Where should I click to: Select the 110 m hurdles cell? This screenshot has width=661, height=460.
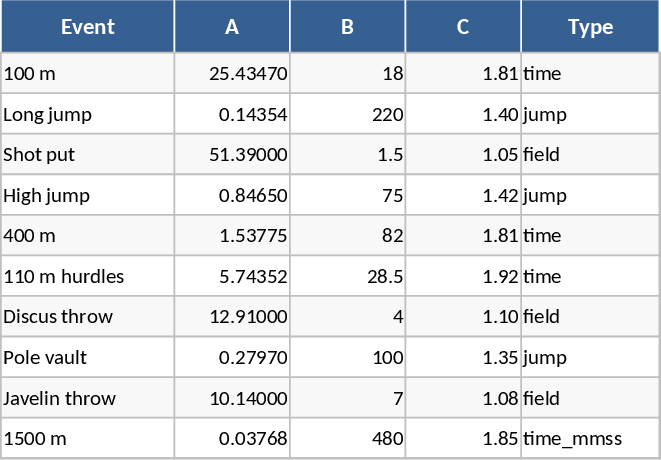click(x=87, y=277)
